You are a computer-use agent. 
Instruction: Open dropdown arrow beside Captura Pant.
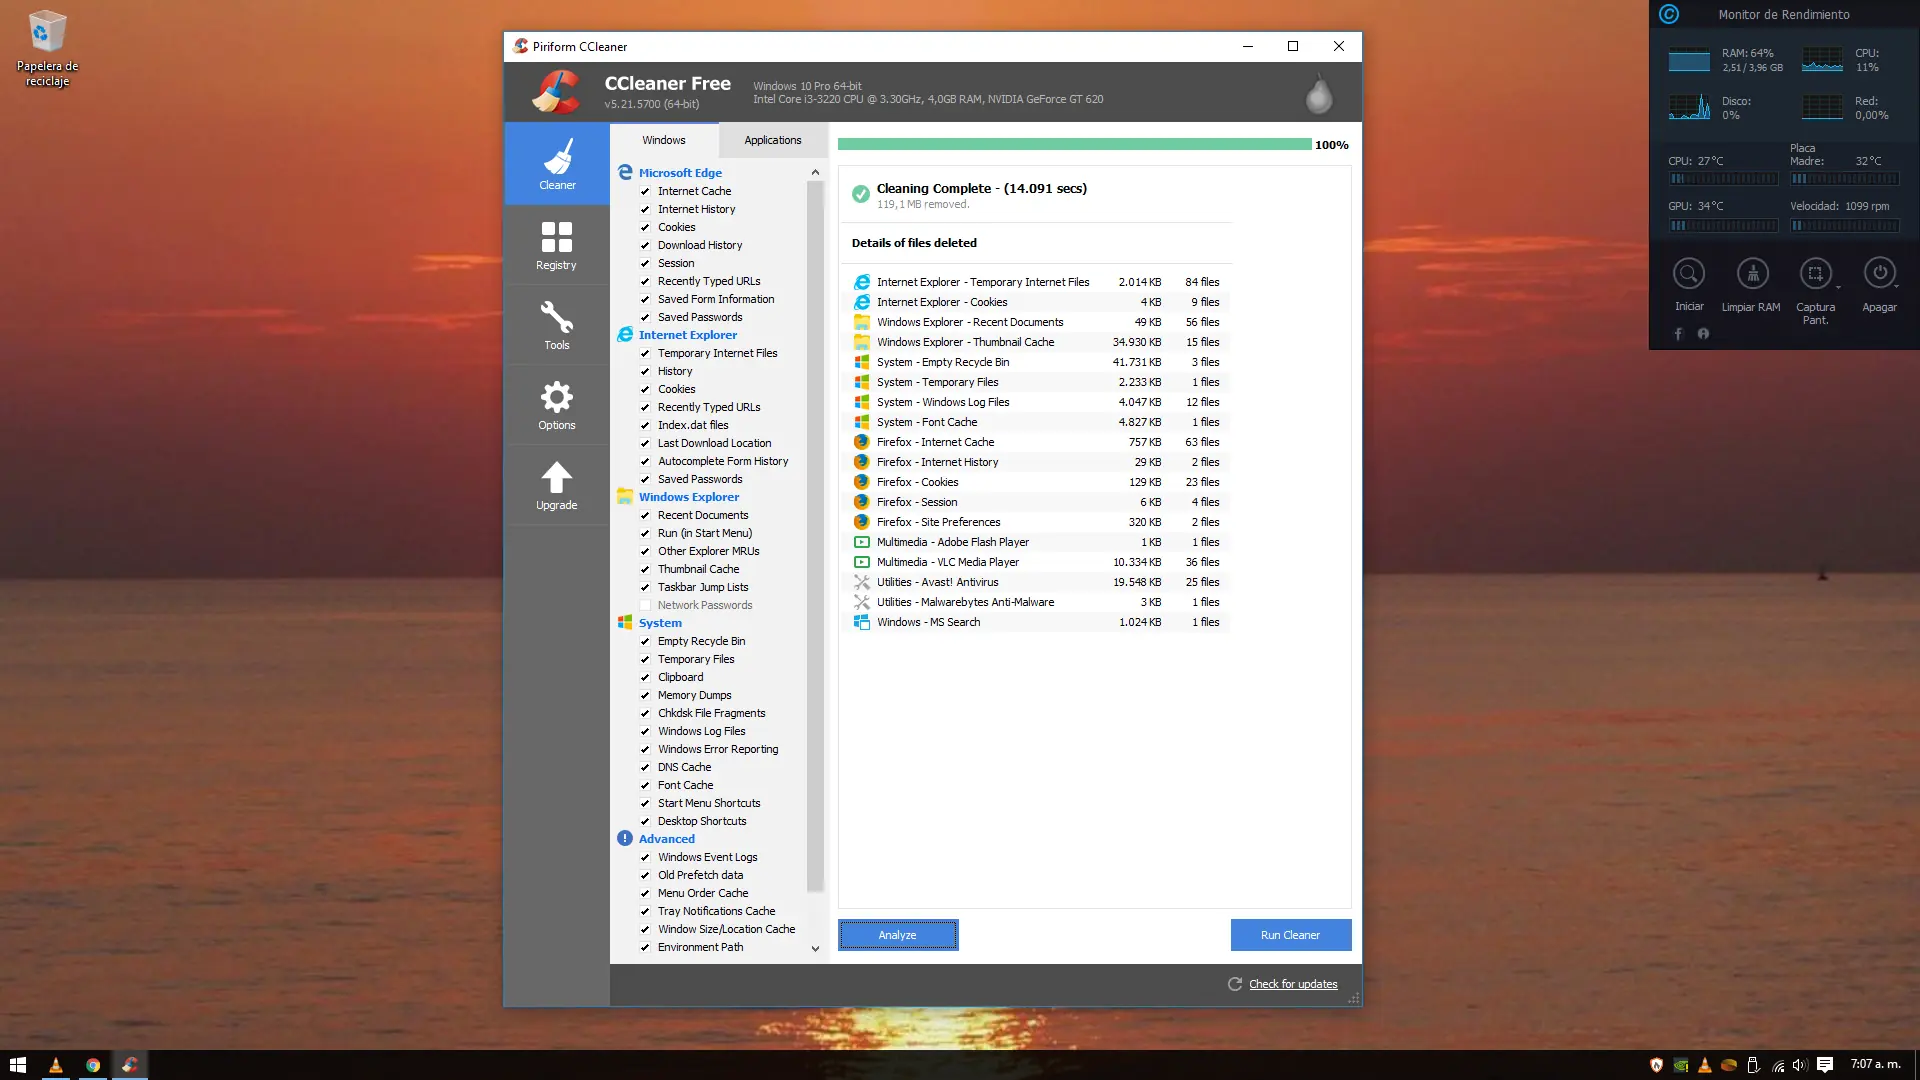tap(1838, 288)
